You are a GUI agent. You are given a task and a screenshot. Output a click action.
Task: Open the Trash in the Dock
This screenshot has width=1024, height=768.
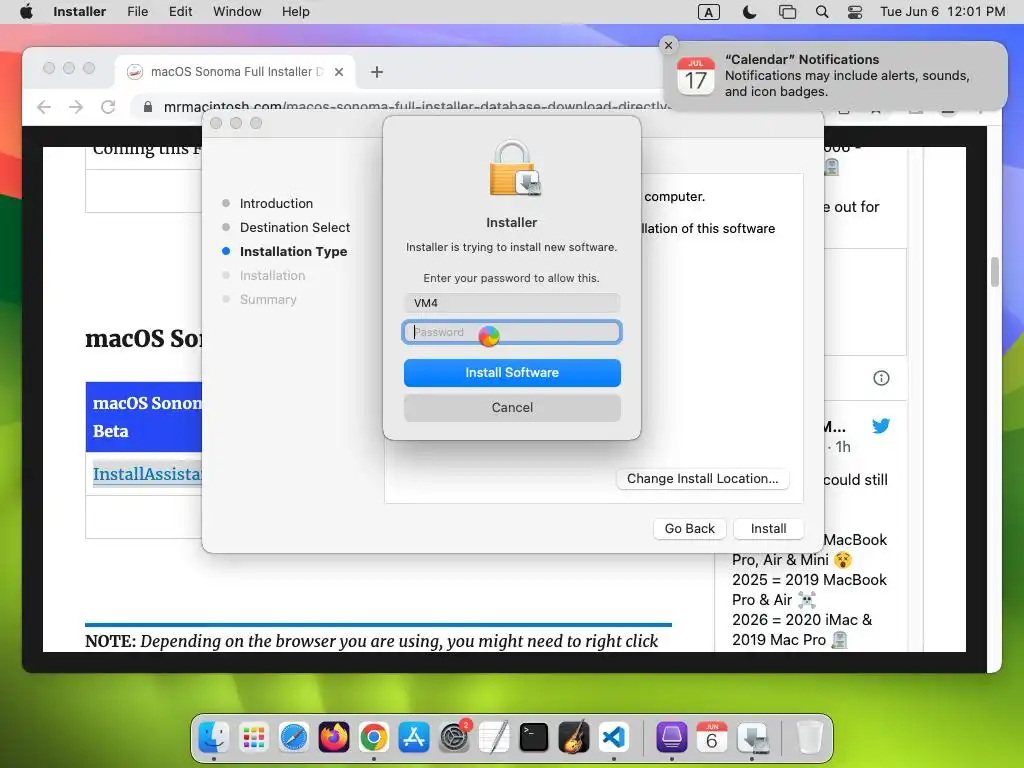click(x=810, y=737)
